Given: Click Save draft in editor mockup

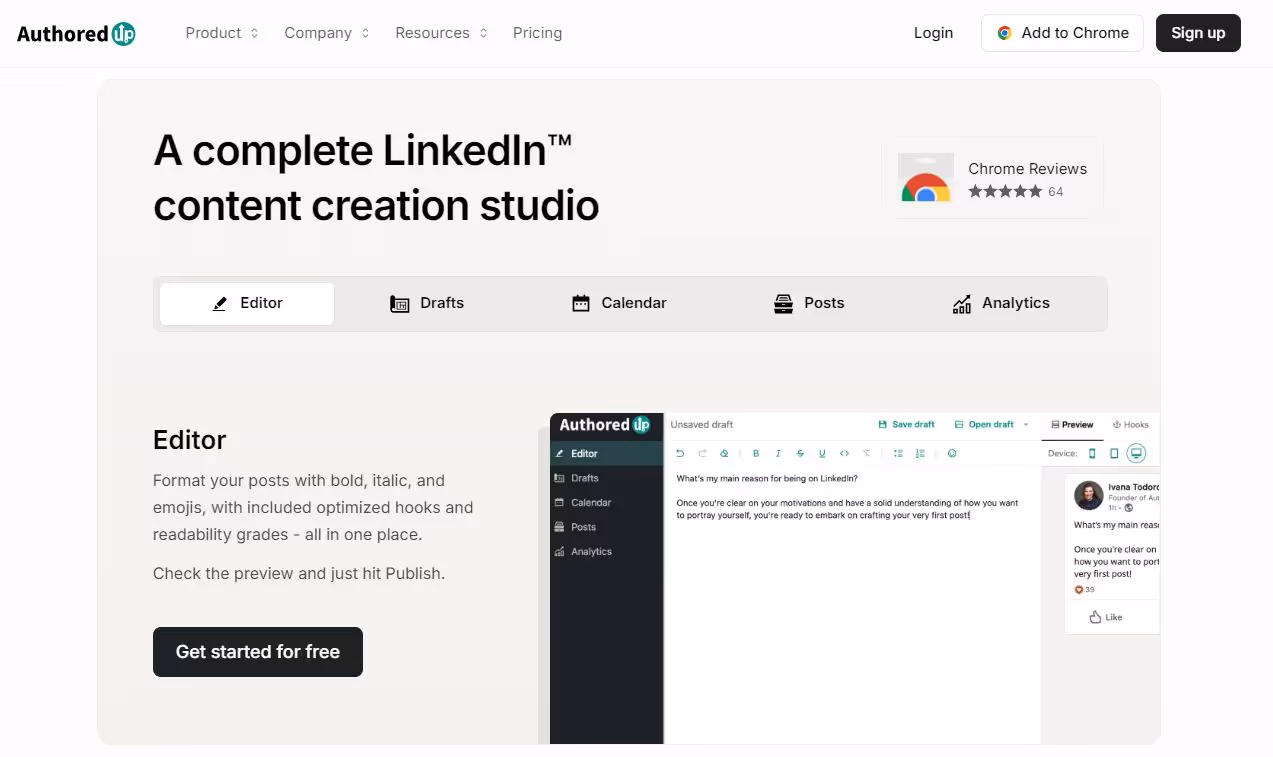Looking at the screenshot, I should point(906,425).
